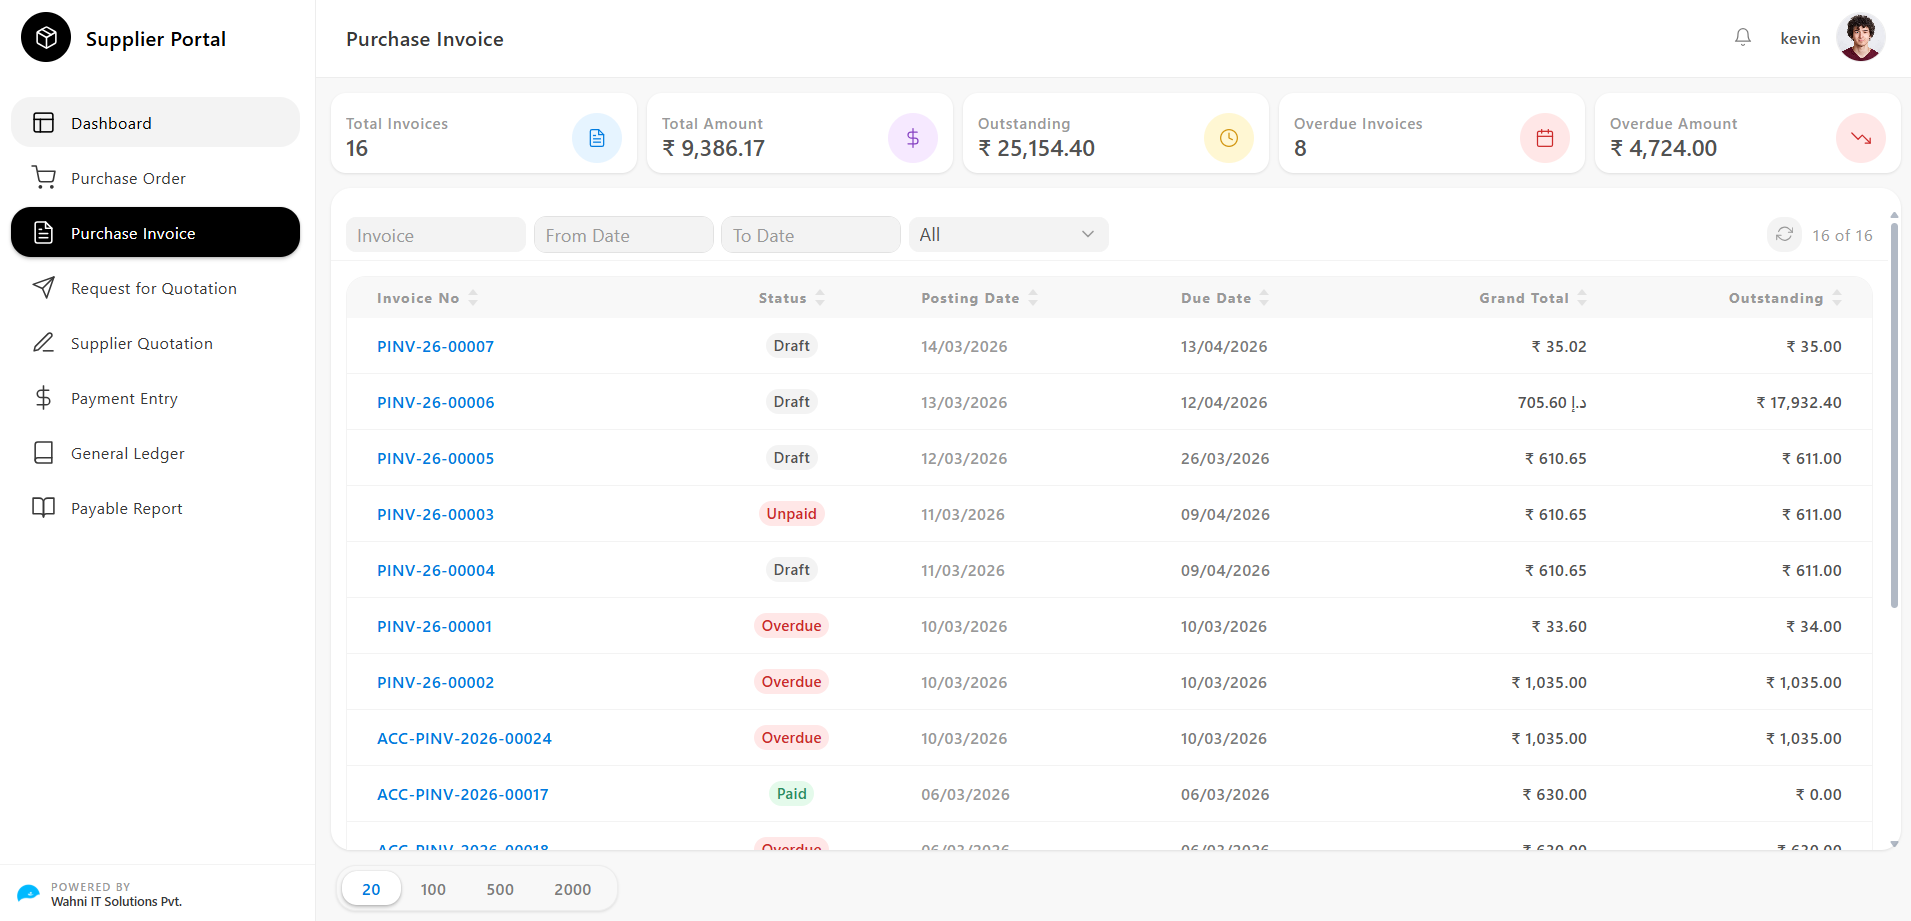The width and height of the screenshot is (1911, 921).
Task: Open invoice PINV-26-00003
Action: pyautogui.click(x=435, y=515)
